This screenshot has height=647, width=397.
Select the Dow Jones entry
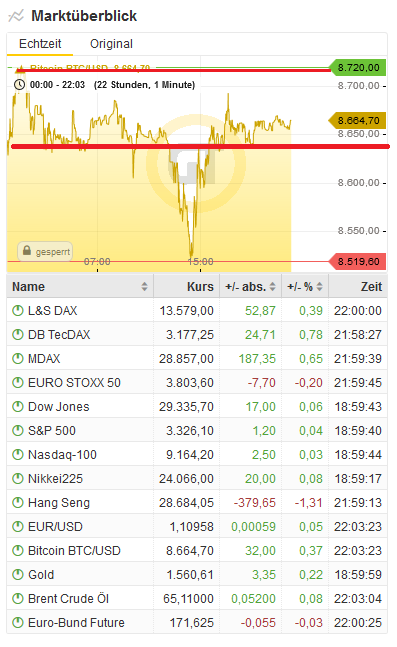pos(59,406)
